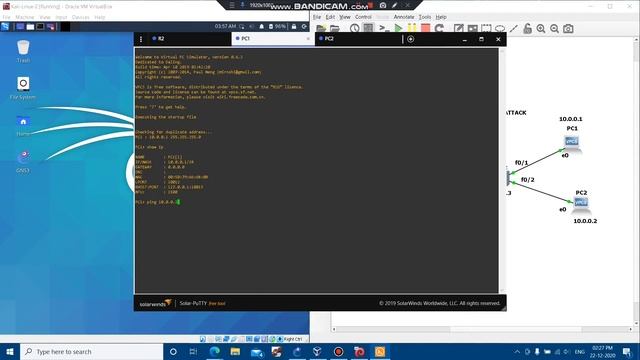The image size is (640, 360).
Task: Select draw rectangle tool in GNS3
Action: pyautogui.click(x=486, y=29)
